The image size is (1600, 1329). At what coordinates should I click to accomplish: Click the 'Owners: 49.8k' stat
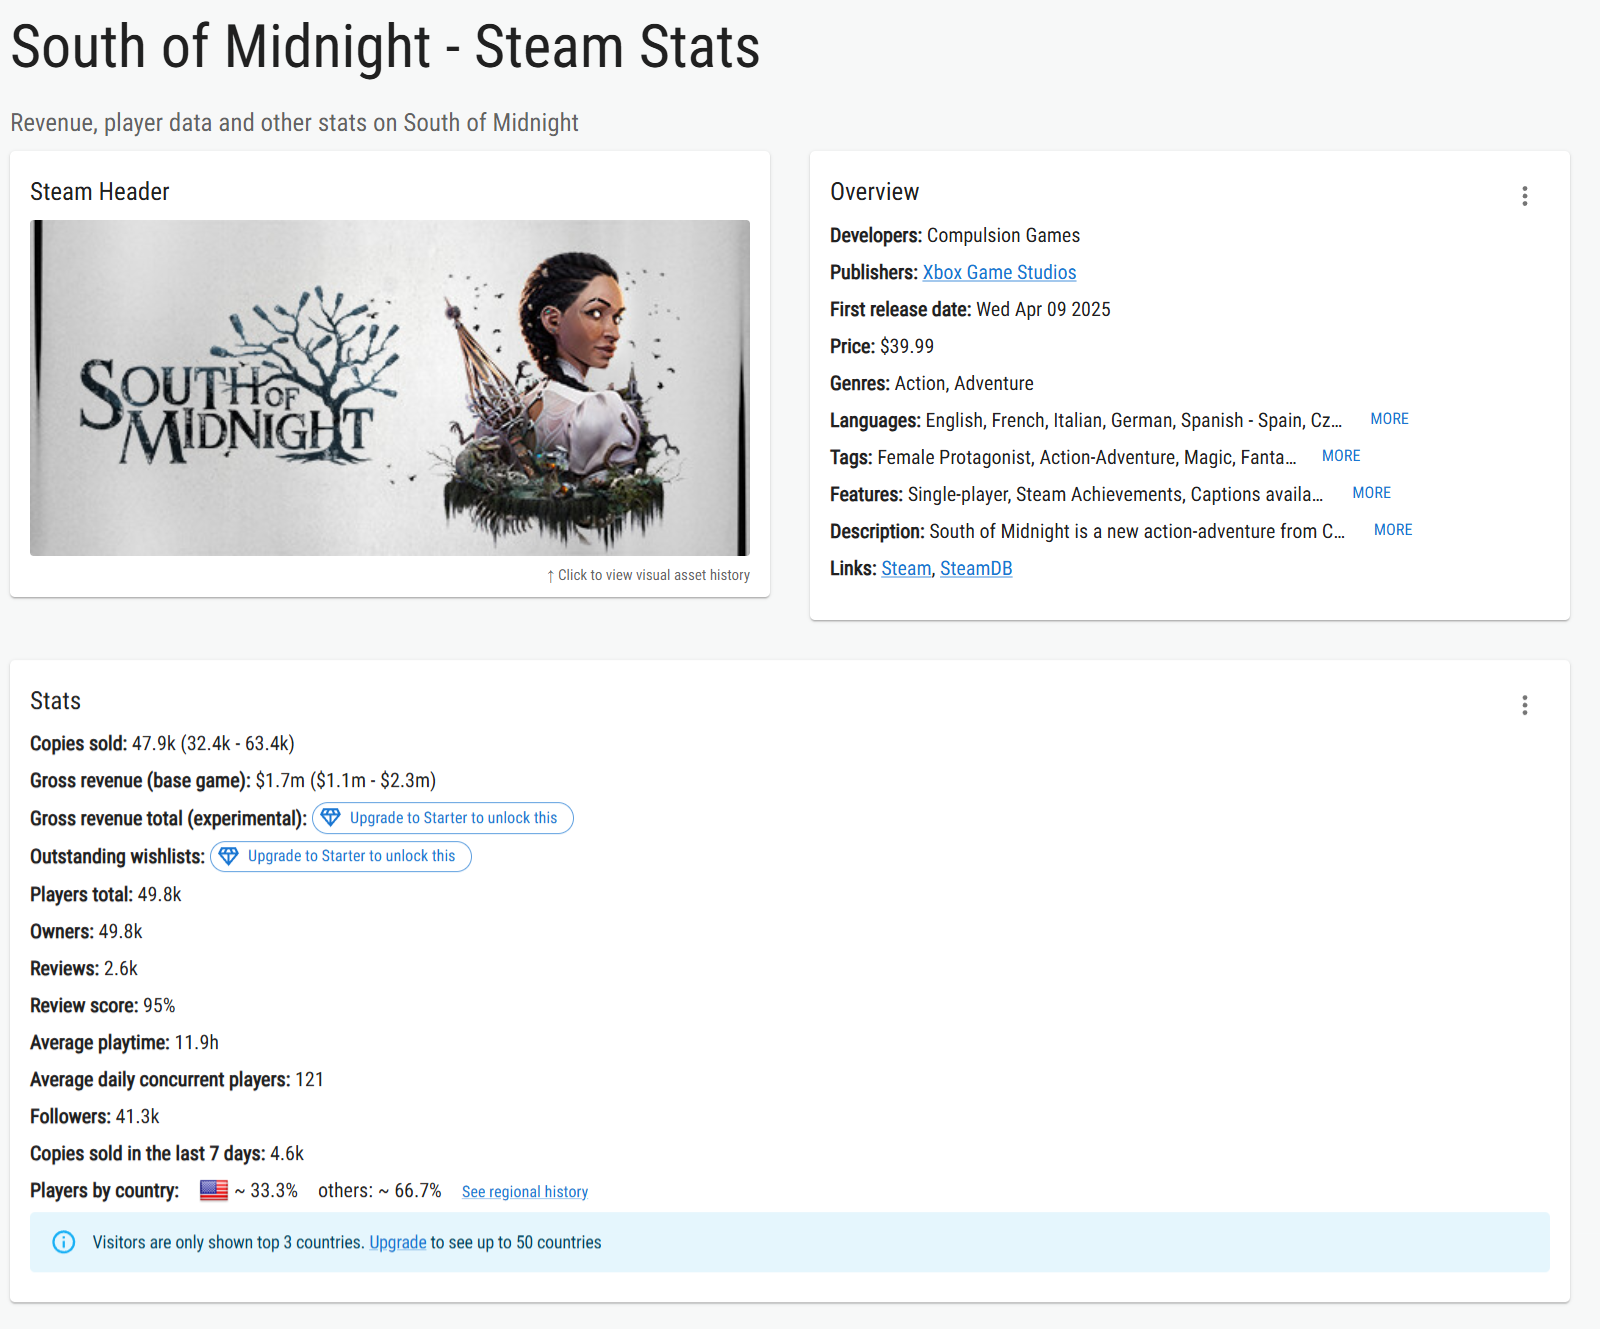[x=86, y=931]
